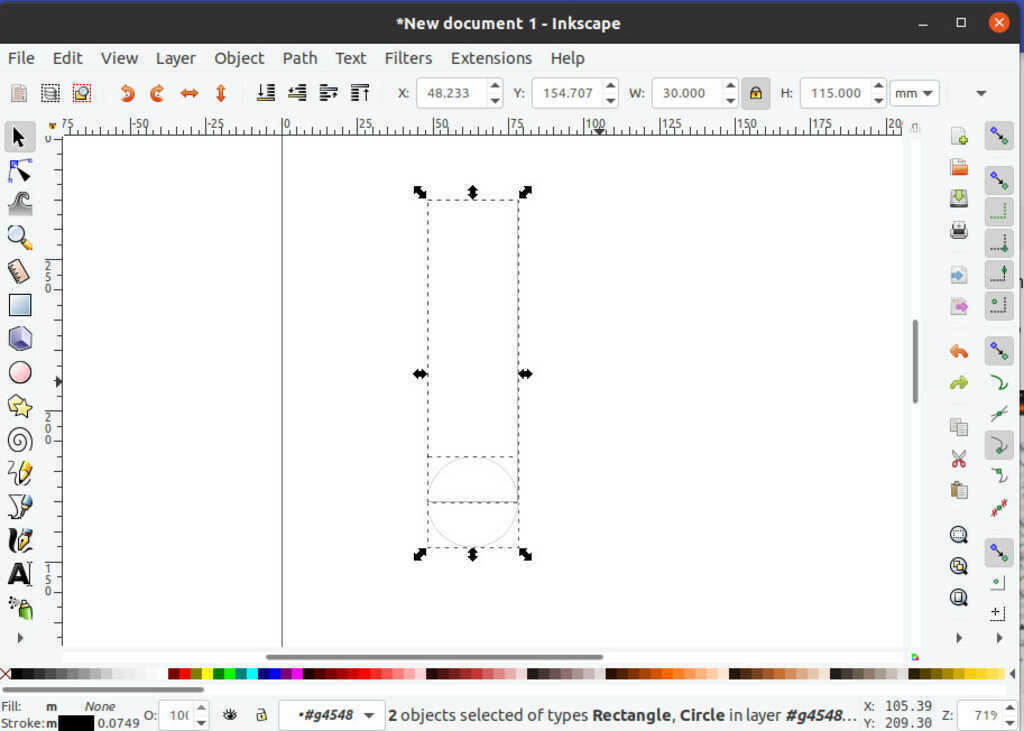Lower selection one step
1024x731 pixels.
(x=297, y=93)
